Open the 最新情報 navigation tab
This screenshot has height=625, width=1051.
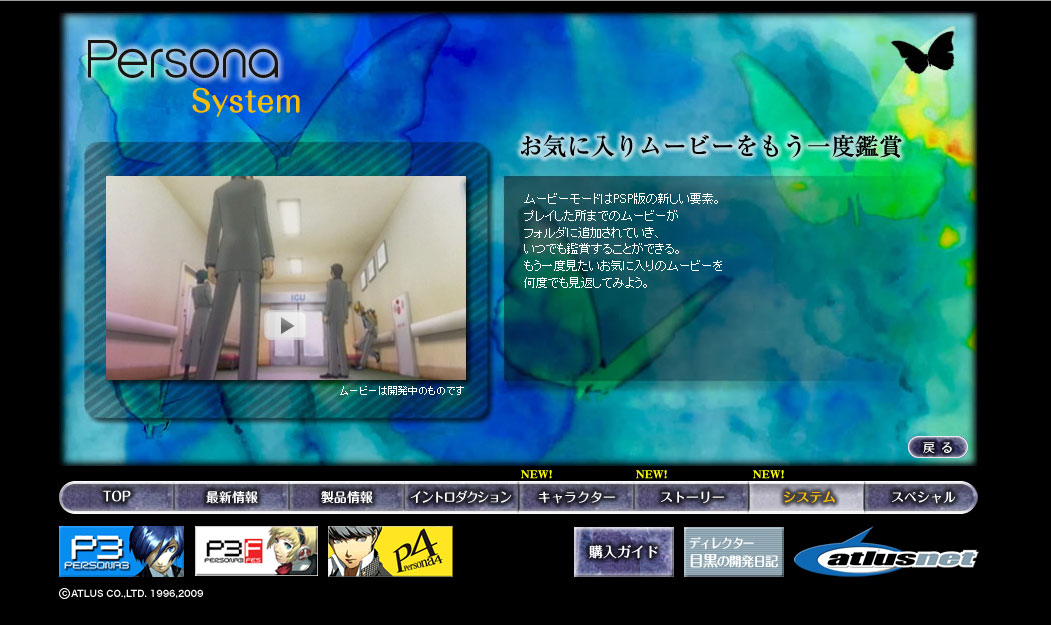[x=232, y=497]
